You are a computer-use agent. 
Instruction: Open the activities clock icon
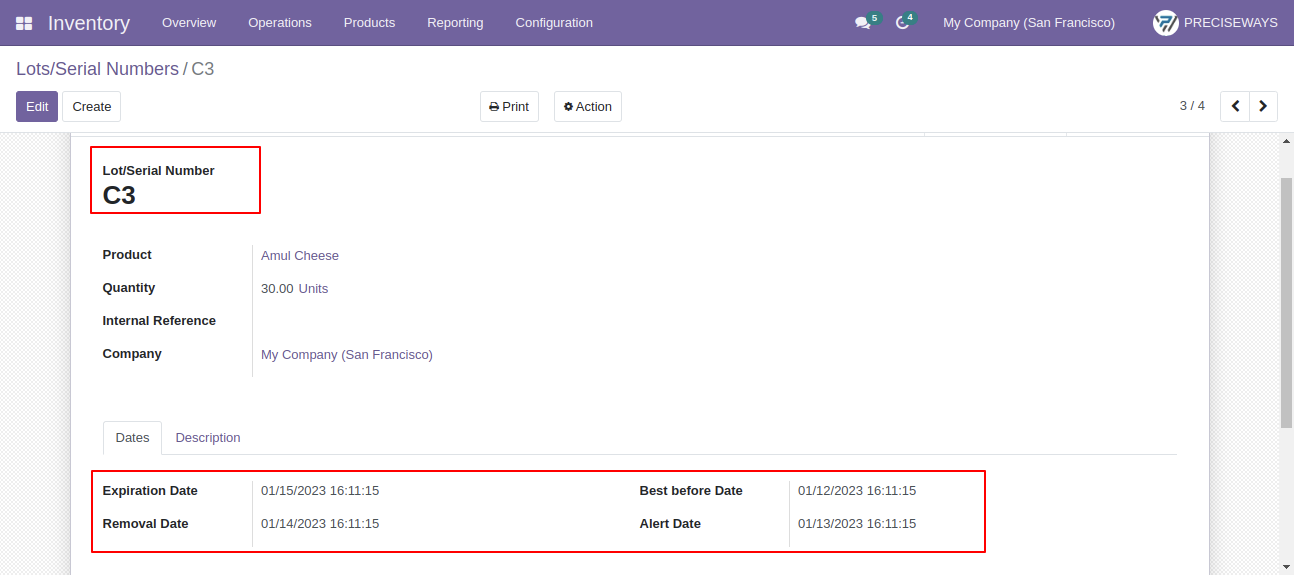902,22
